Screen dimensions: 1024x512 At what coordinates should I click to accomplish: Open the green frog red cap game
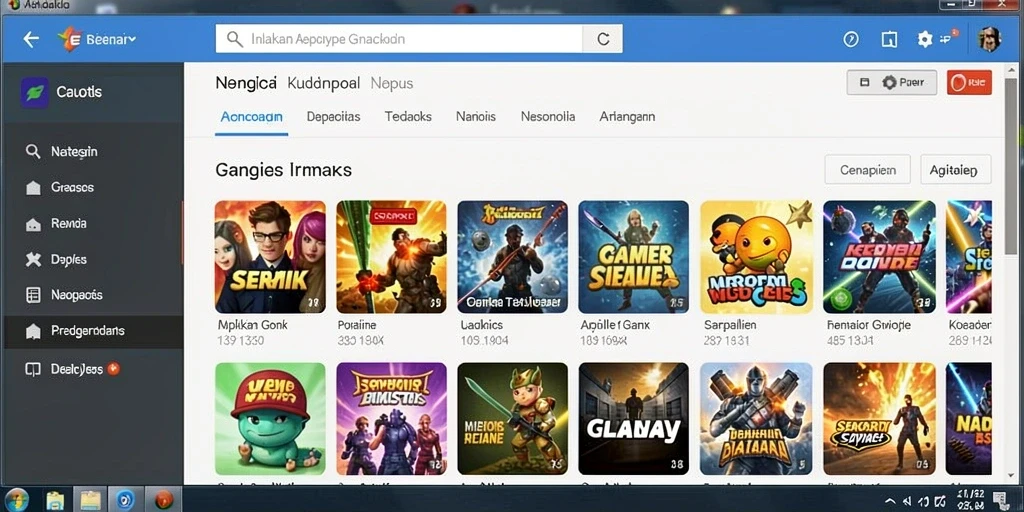point(270,419)
